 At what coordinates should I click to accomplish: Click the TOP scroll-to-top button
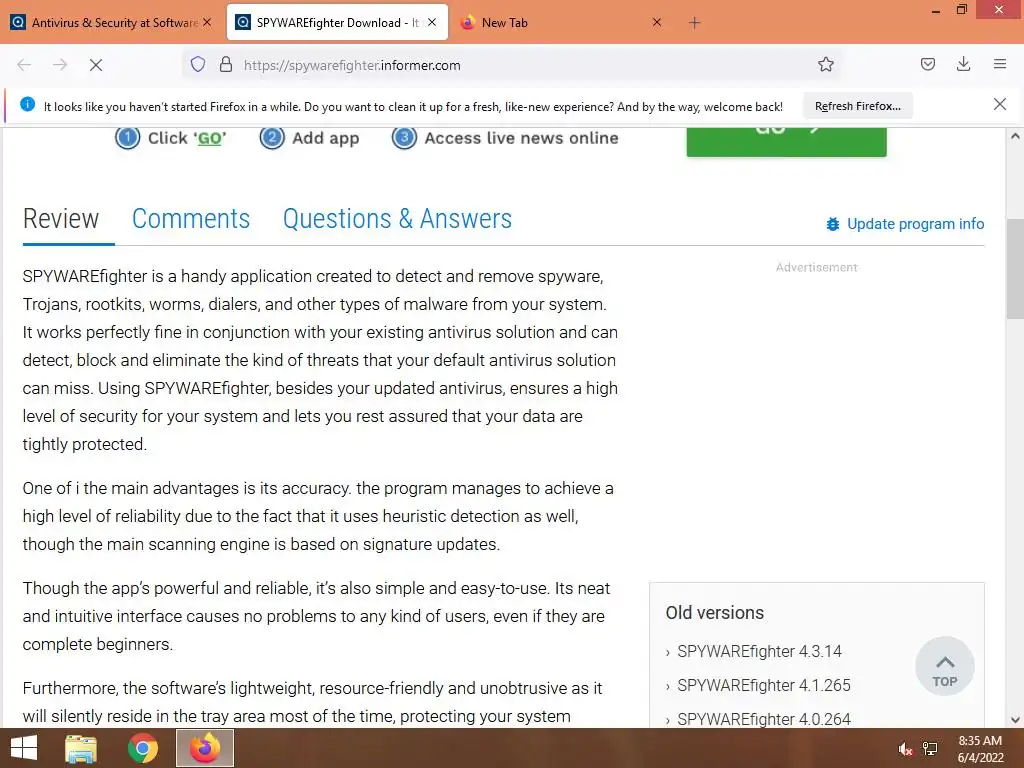coord(944,666)
